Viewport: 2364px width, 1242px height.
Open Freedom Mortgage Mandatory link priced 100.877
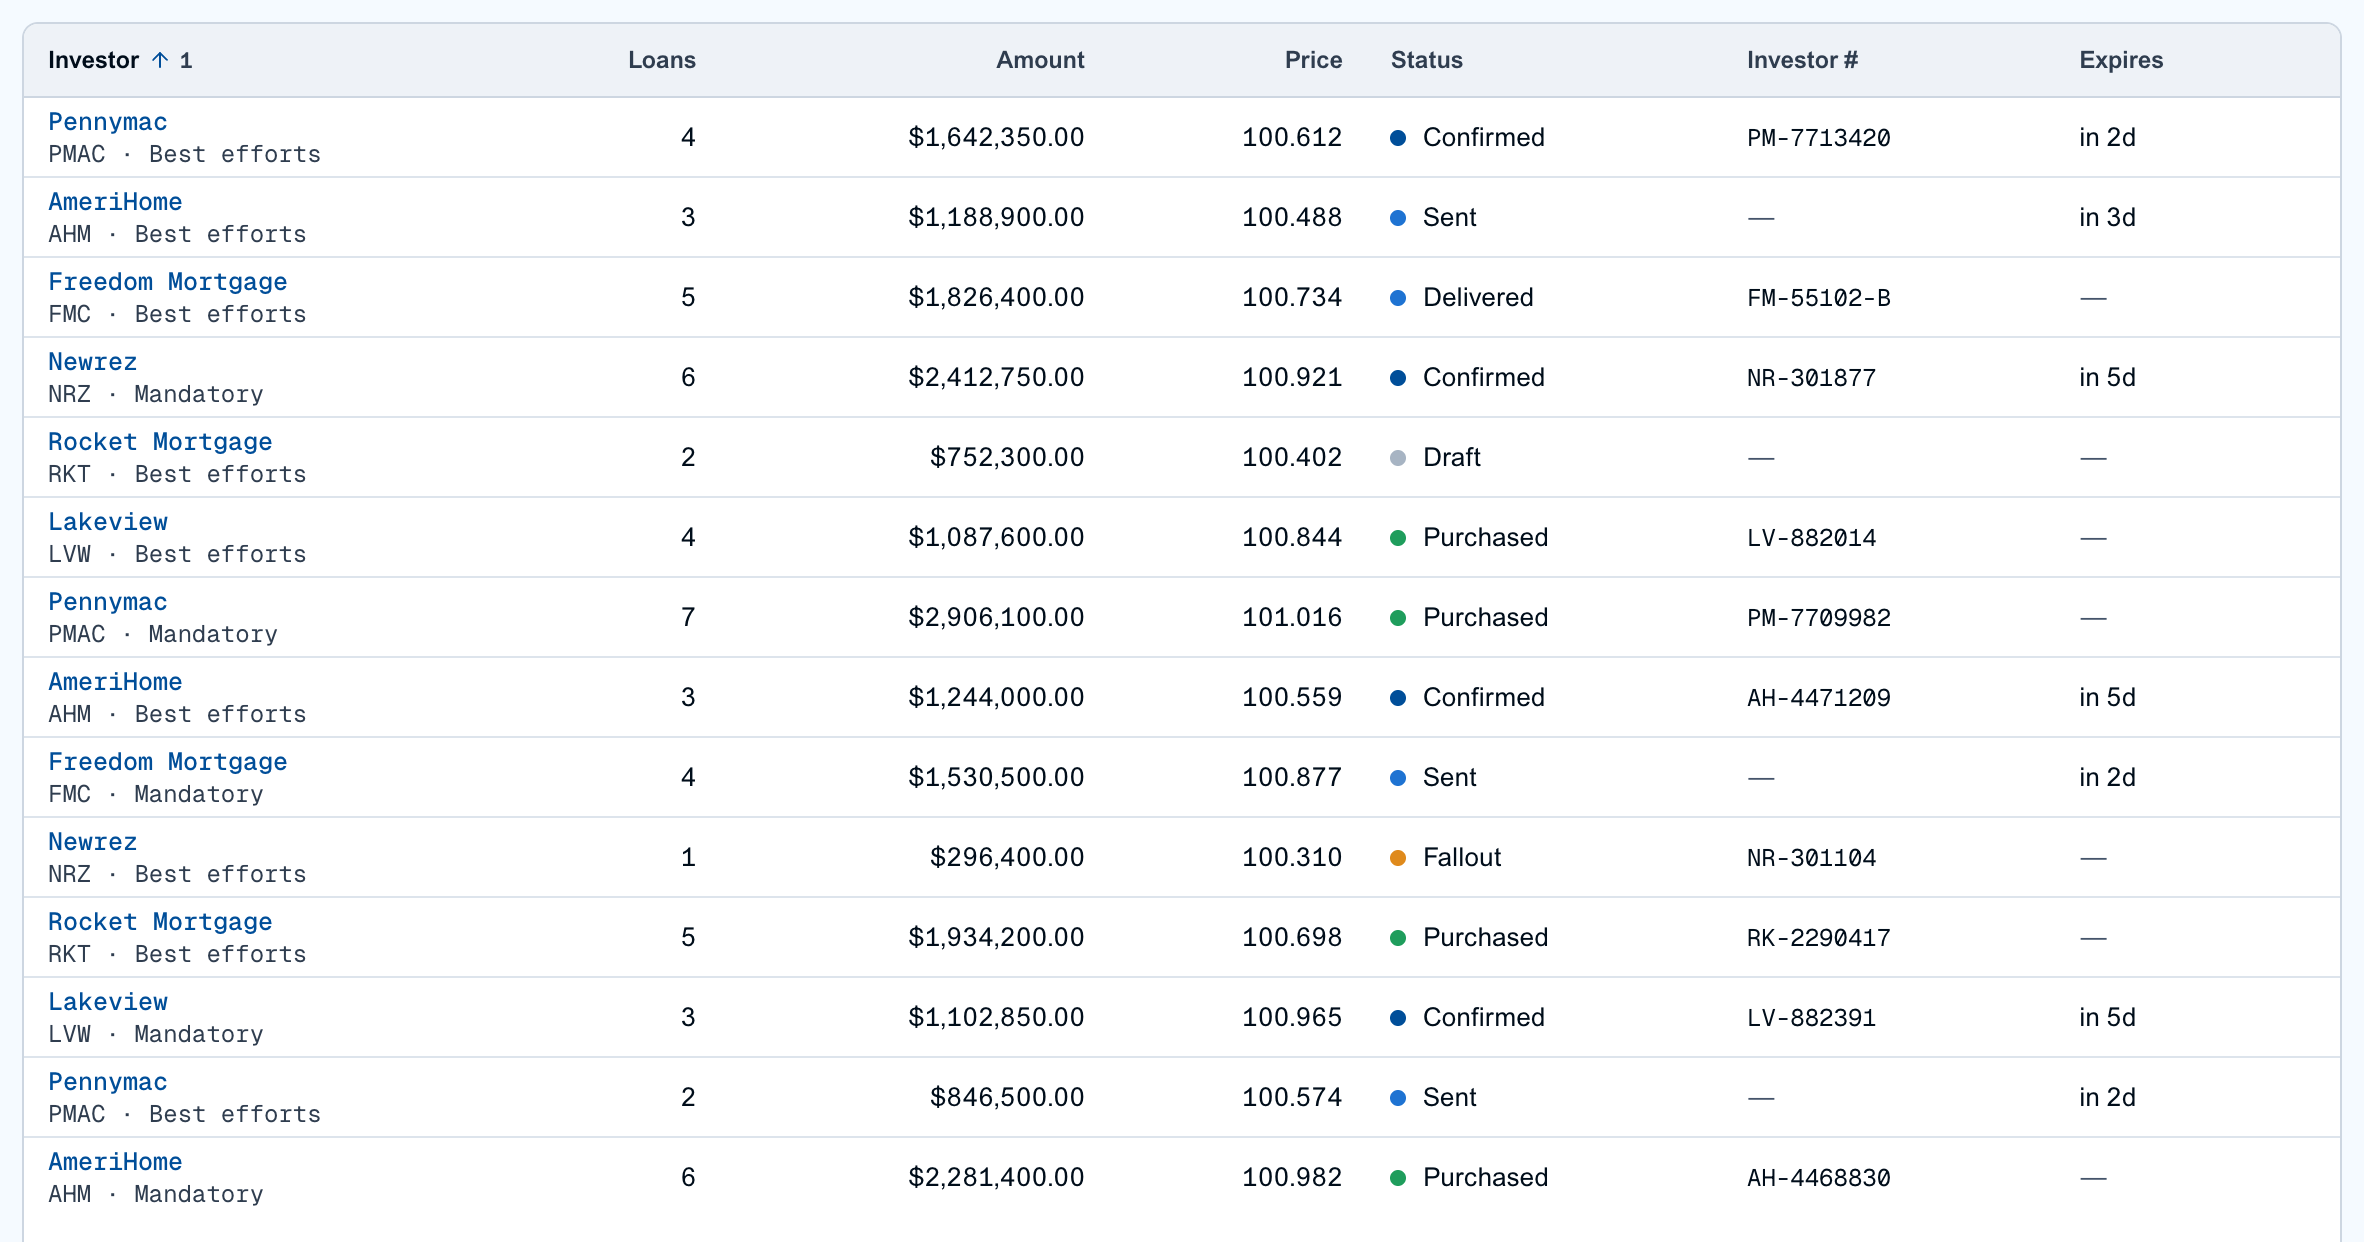click(168, 762)
